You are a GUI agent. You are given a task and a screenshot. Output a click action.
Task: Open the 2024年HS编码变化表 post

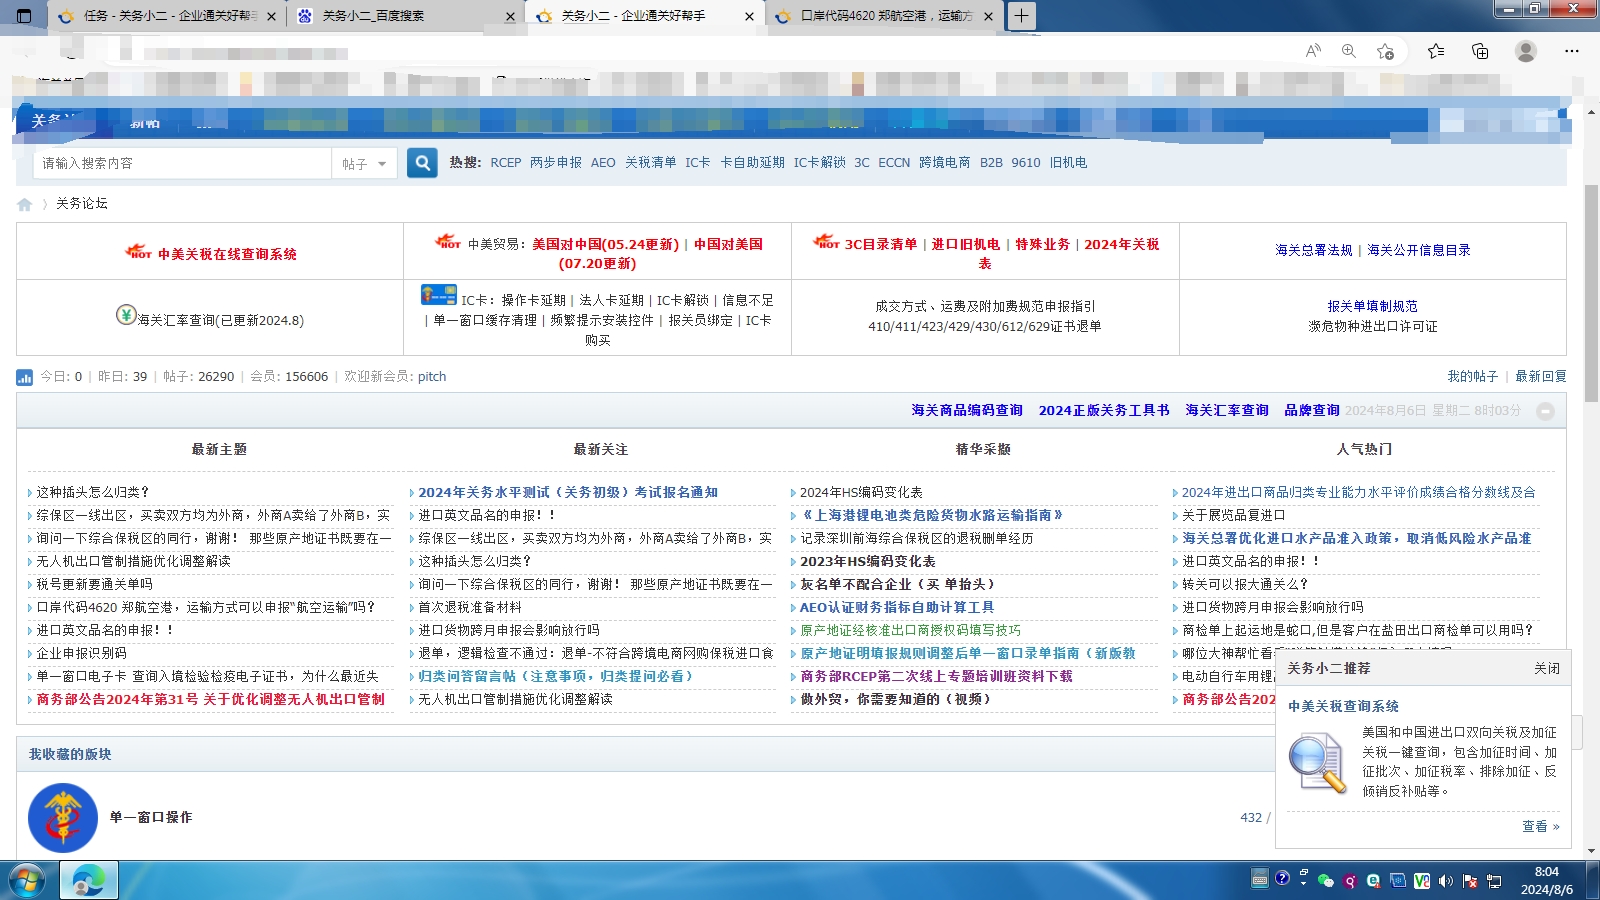(x=861, y=493)
